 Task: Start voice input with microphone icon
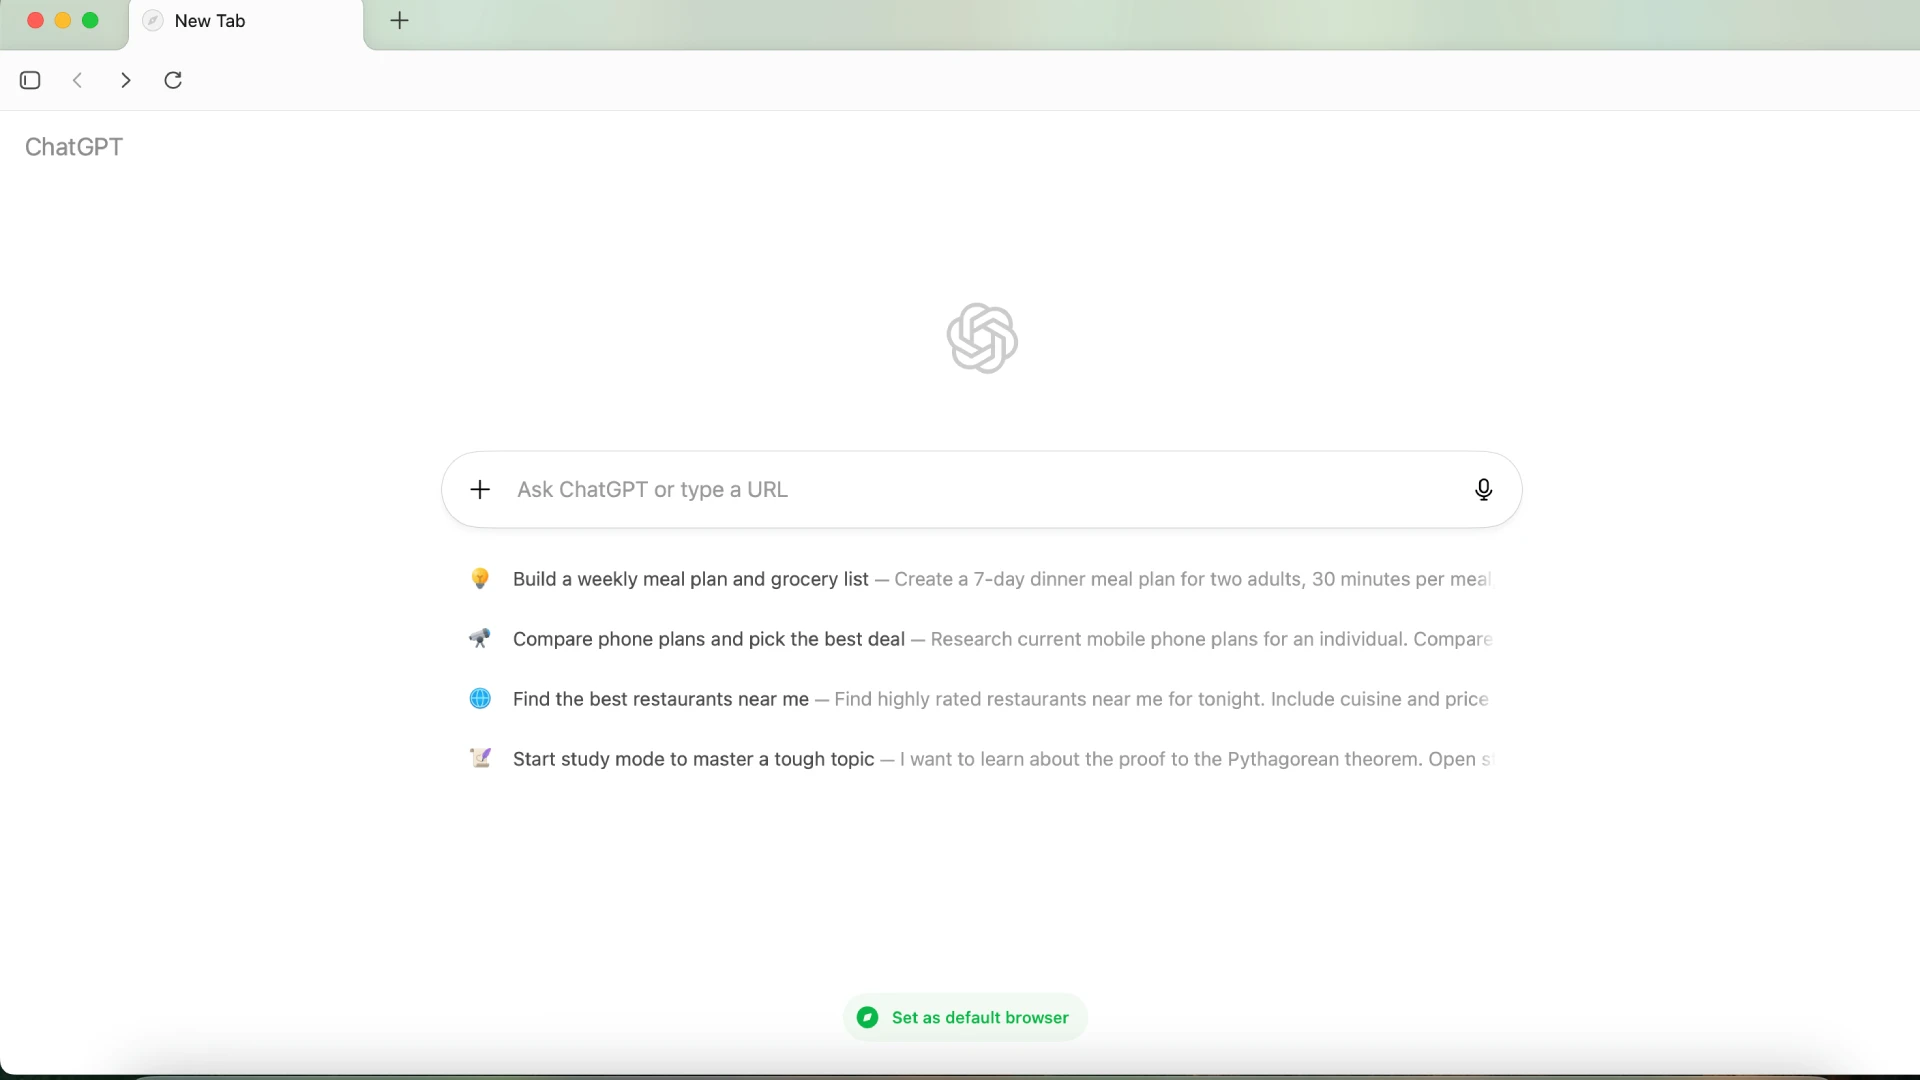(x=1484, y=489)
